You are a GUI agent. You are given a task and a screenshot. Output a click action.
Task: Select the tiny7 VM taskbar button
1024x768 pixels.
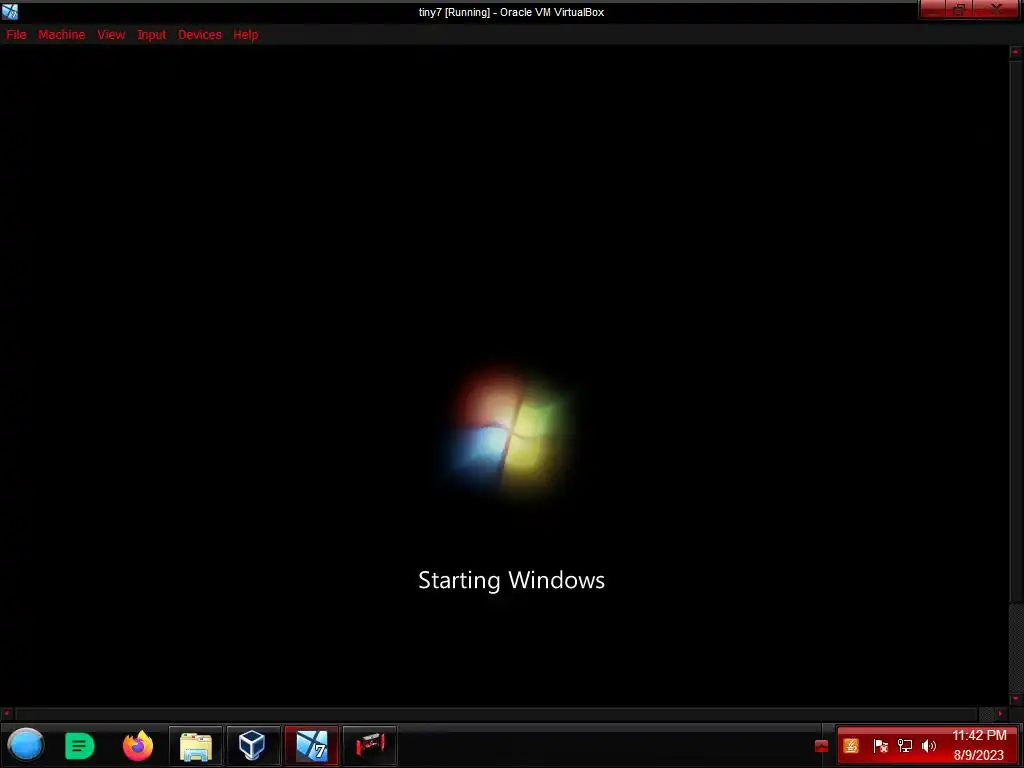(312, 746)
